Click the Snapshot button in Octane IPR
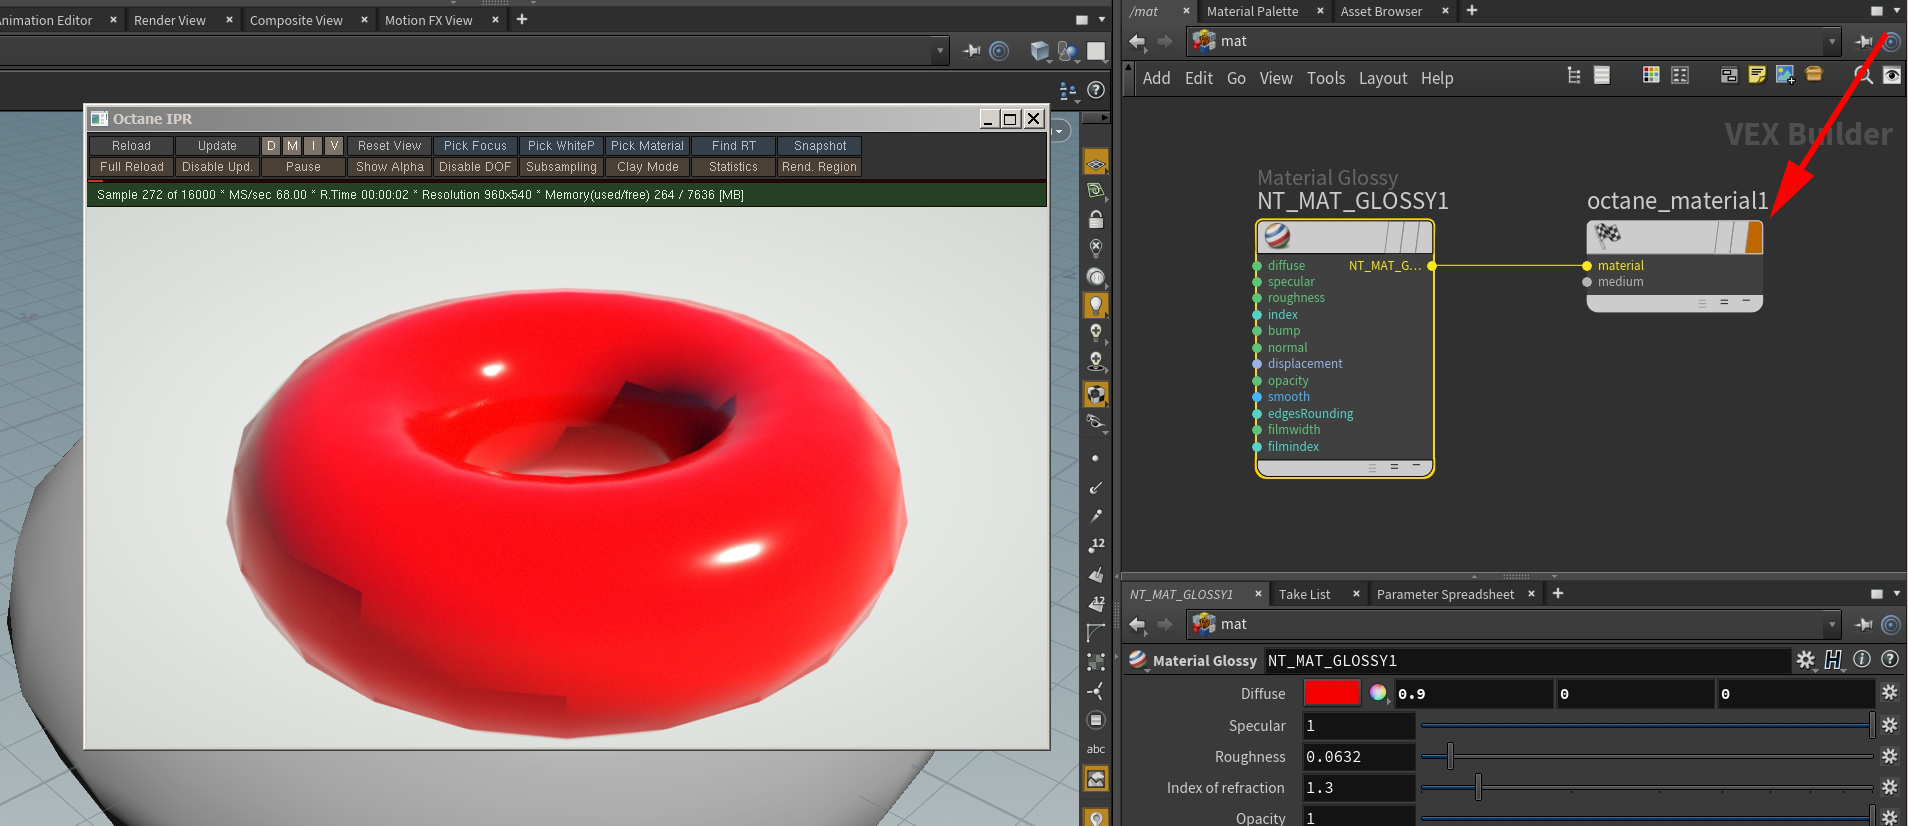Image resolution: width=1908 pixels, height=826 pixels. click(x=820, y=146)
